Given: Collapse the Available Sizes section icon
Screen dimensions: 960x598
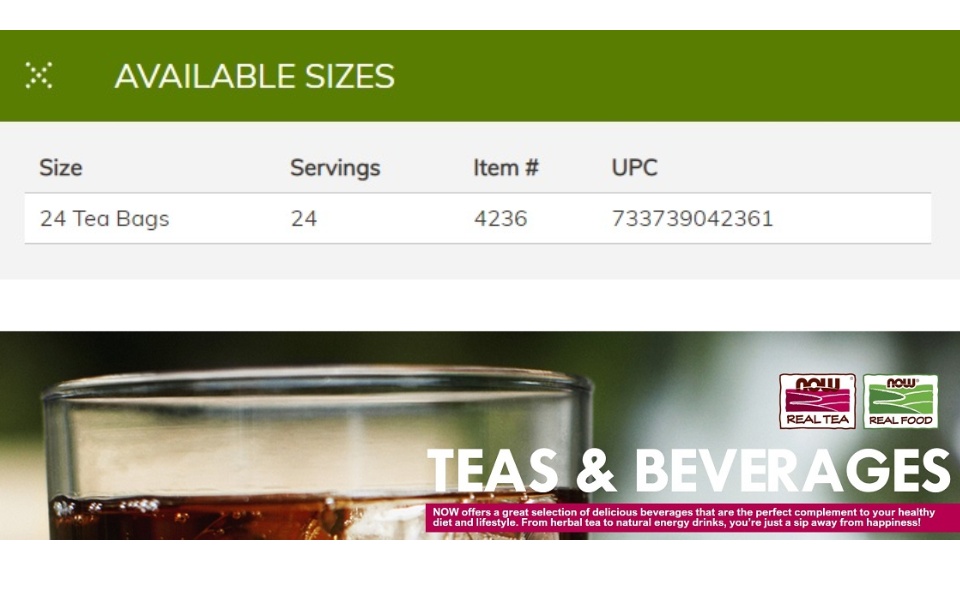Looking at the screenshot, I should click(39, 75).
